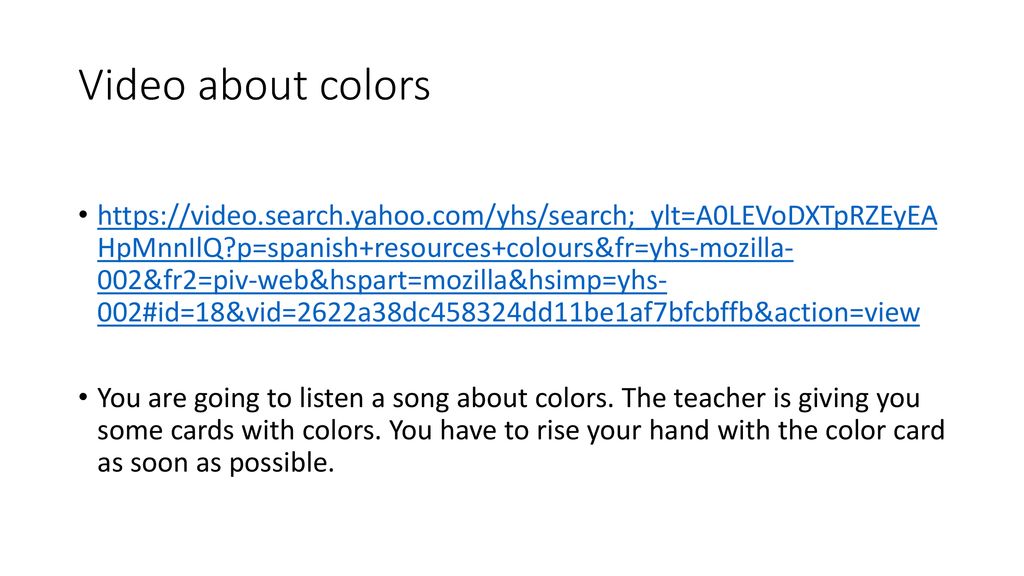Image resolution: width=1024 pixels, height=576 pixels.
Task: Open the video.search.yahoo.com hyperlink
Action: [x=517, y=264]
